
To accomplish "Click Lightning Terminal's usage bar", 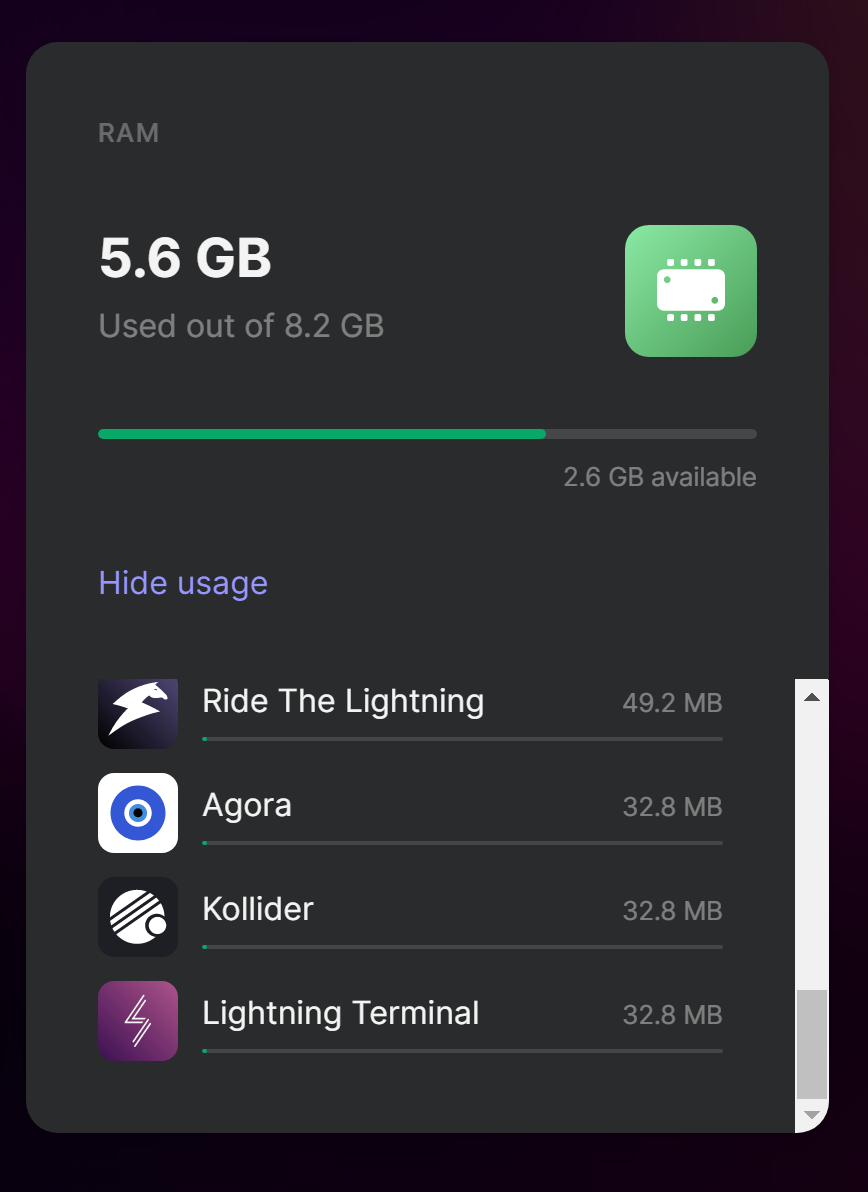I will (x=462, y=1051).
